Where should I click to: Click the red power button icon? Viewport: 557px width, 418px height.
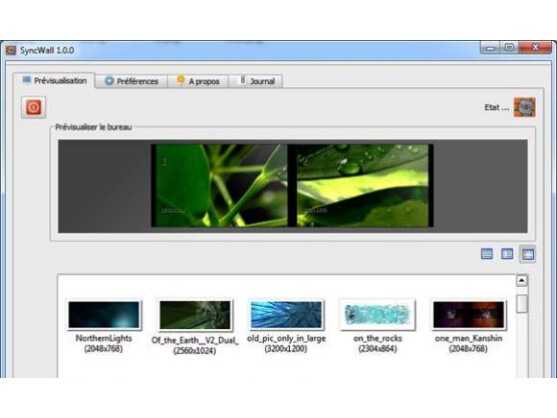(33, 107)
